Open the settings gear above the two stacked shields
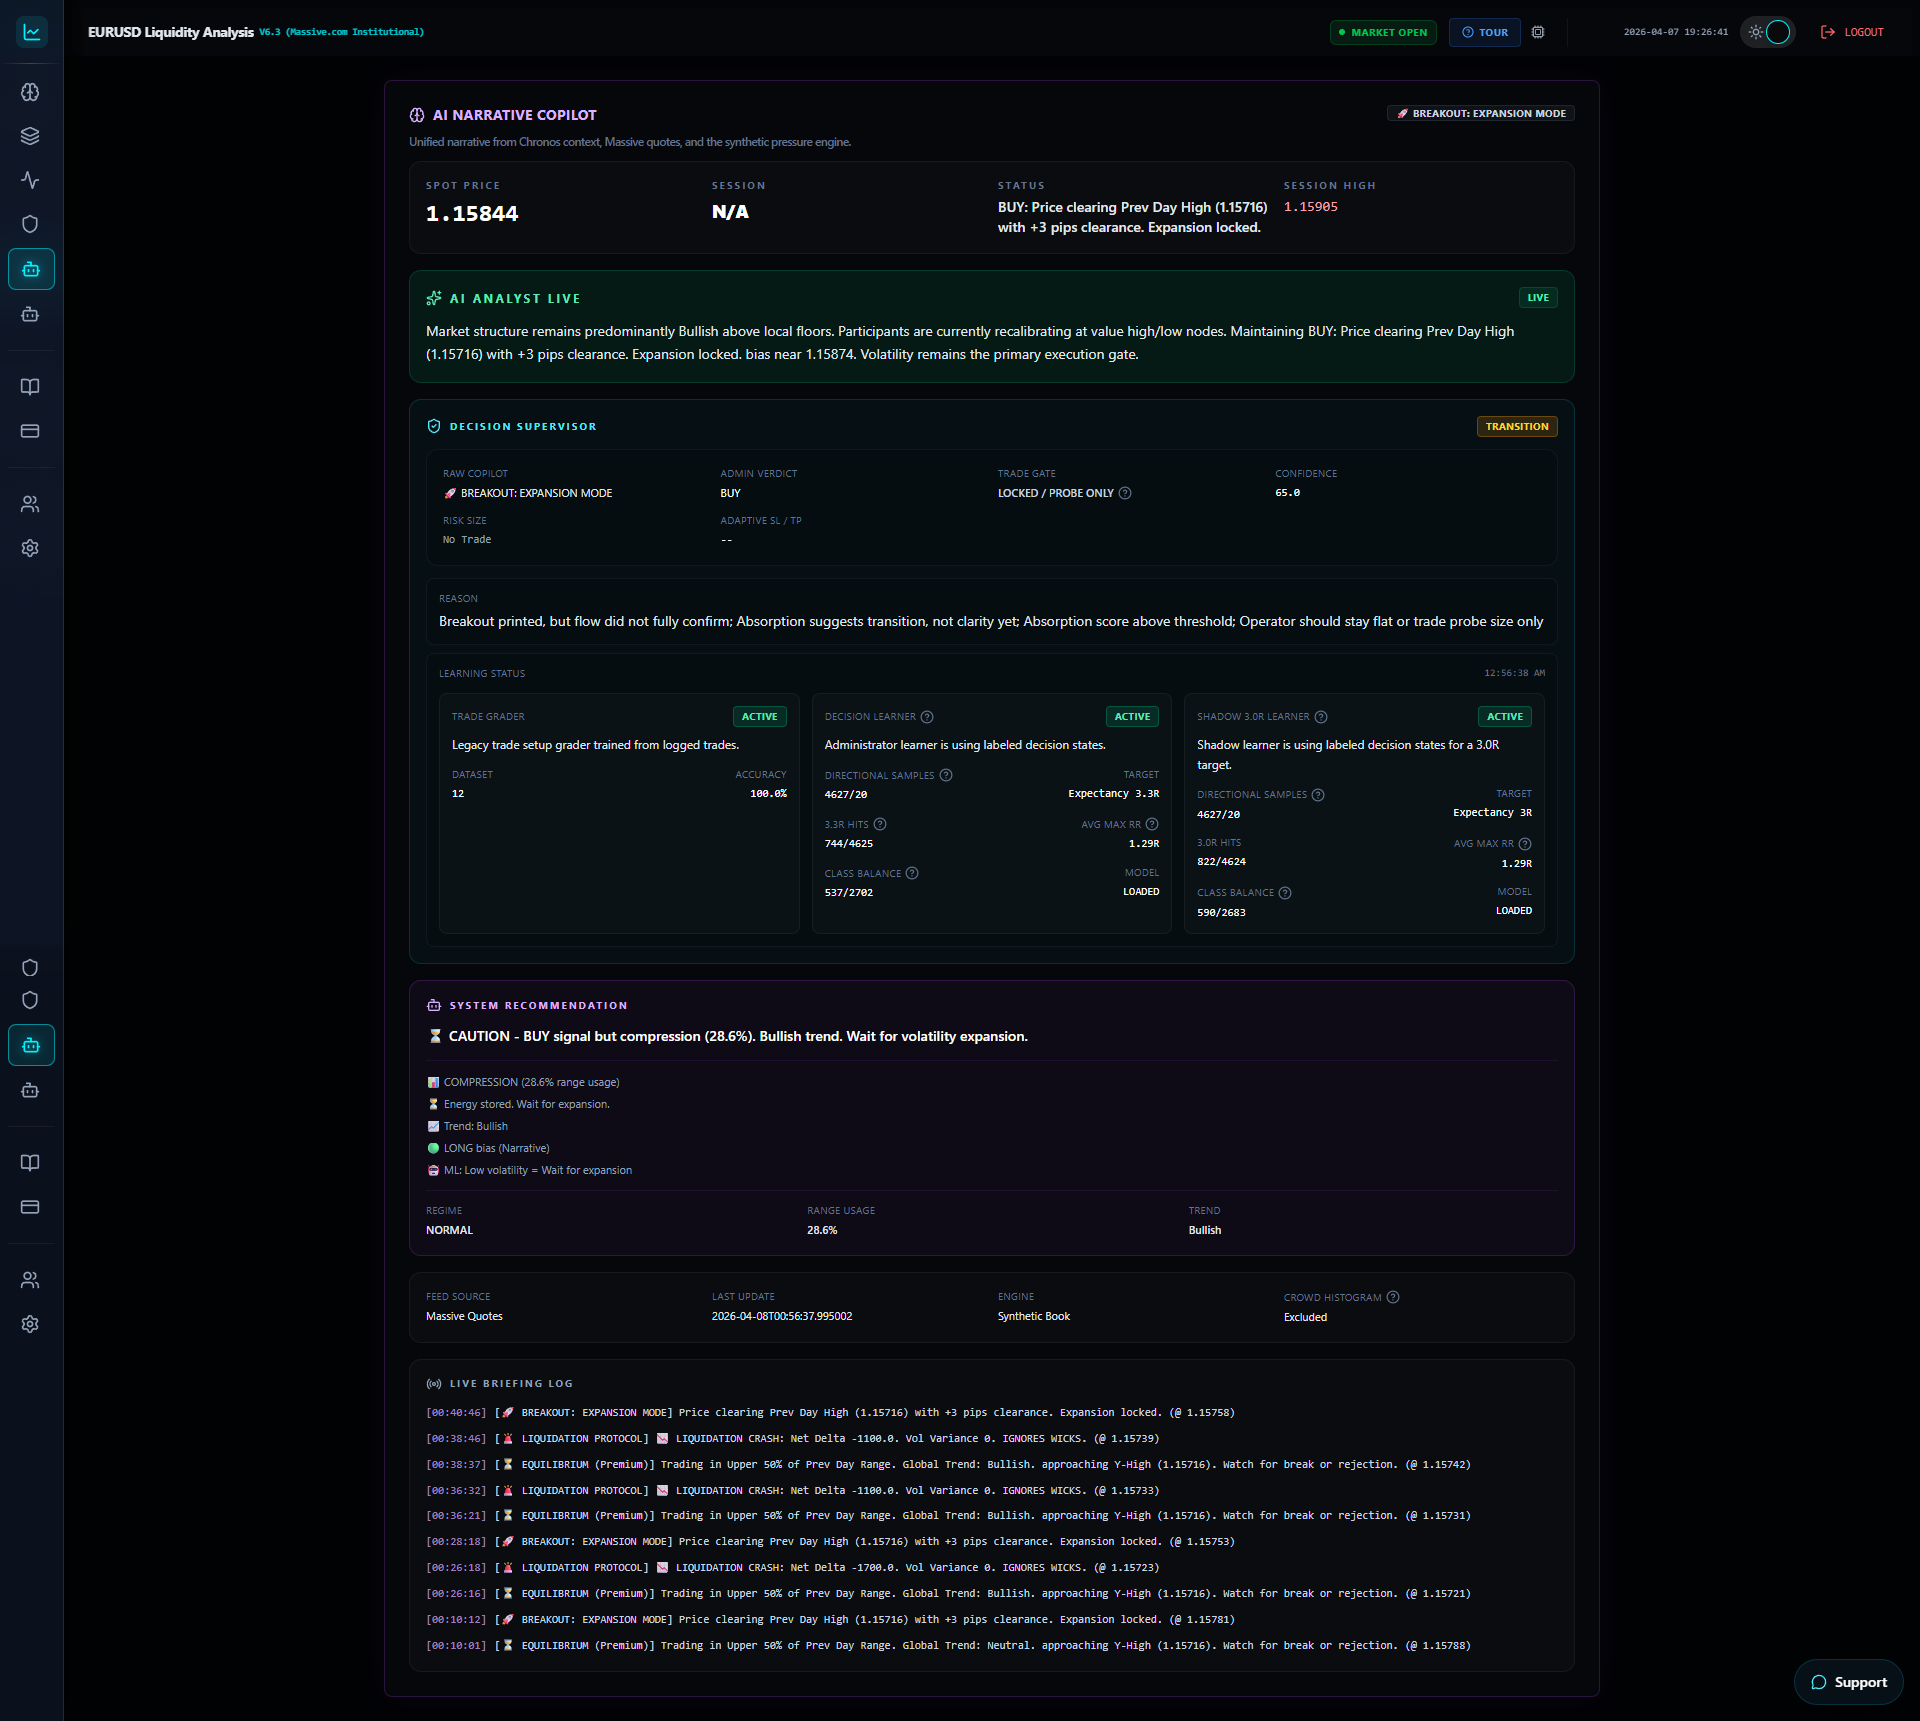 tap(30, 548)
